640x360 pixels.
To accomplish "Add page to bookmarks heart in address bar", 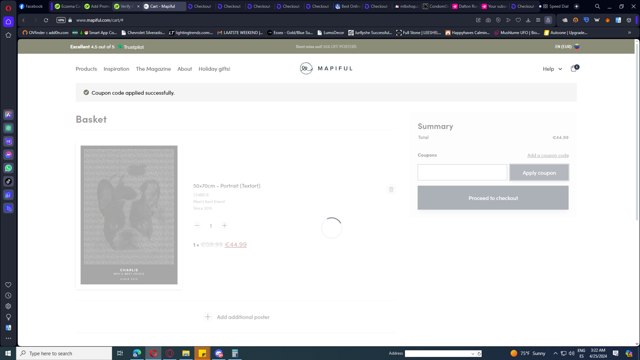I will tap(518, 20).
